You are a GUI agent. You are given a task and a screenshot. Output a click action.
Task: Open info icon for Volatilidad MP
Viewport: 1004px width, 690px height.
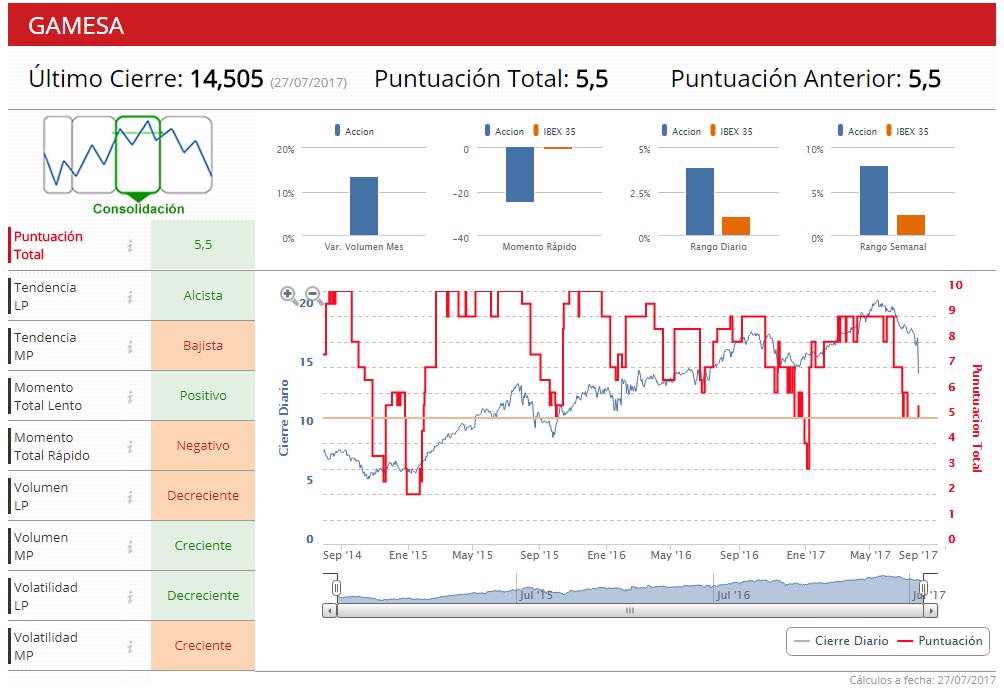(130, 646)
